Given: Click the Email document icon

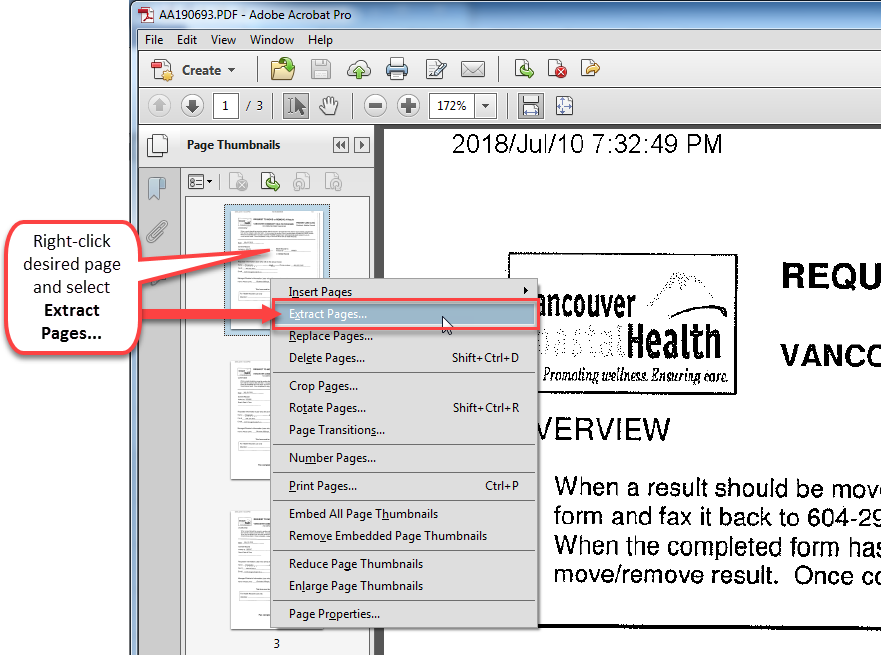Looking at the screenshot, I should 473,69.
